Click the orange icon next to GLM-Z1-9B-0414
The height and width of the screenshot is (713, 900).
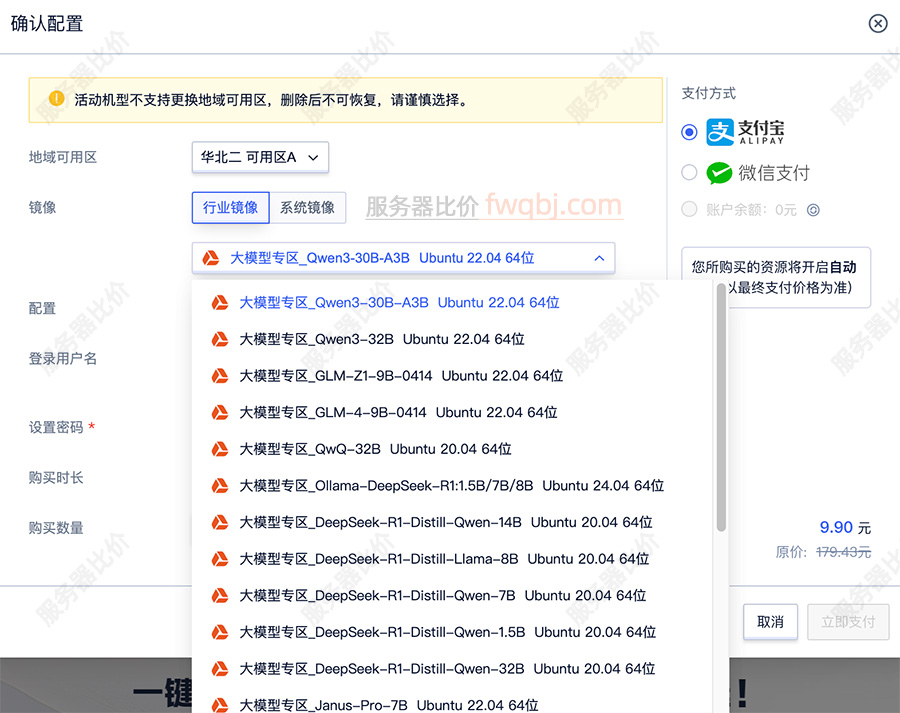220,375
